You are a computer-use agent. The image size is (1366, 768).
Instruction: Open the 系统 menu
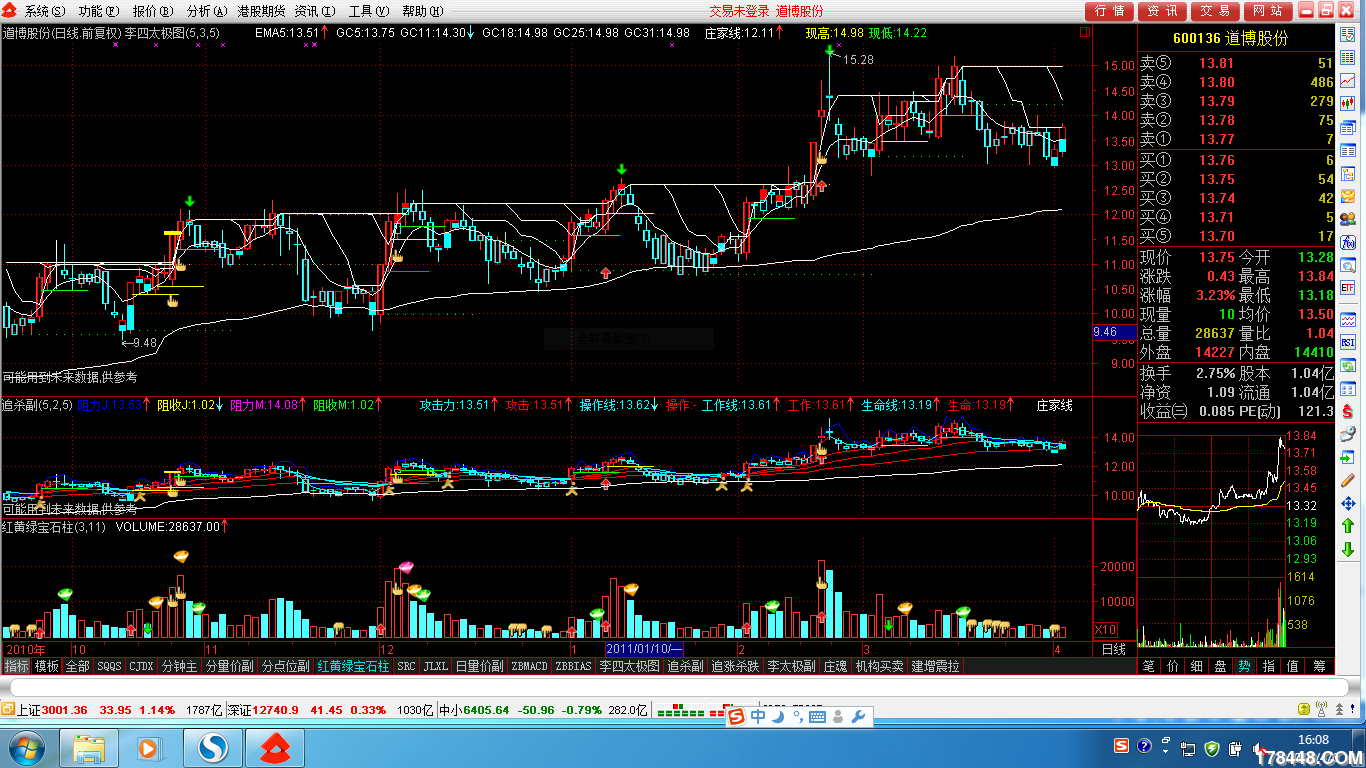click(44, 11)
